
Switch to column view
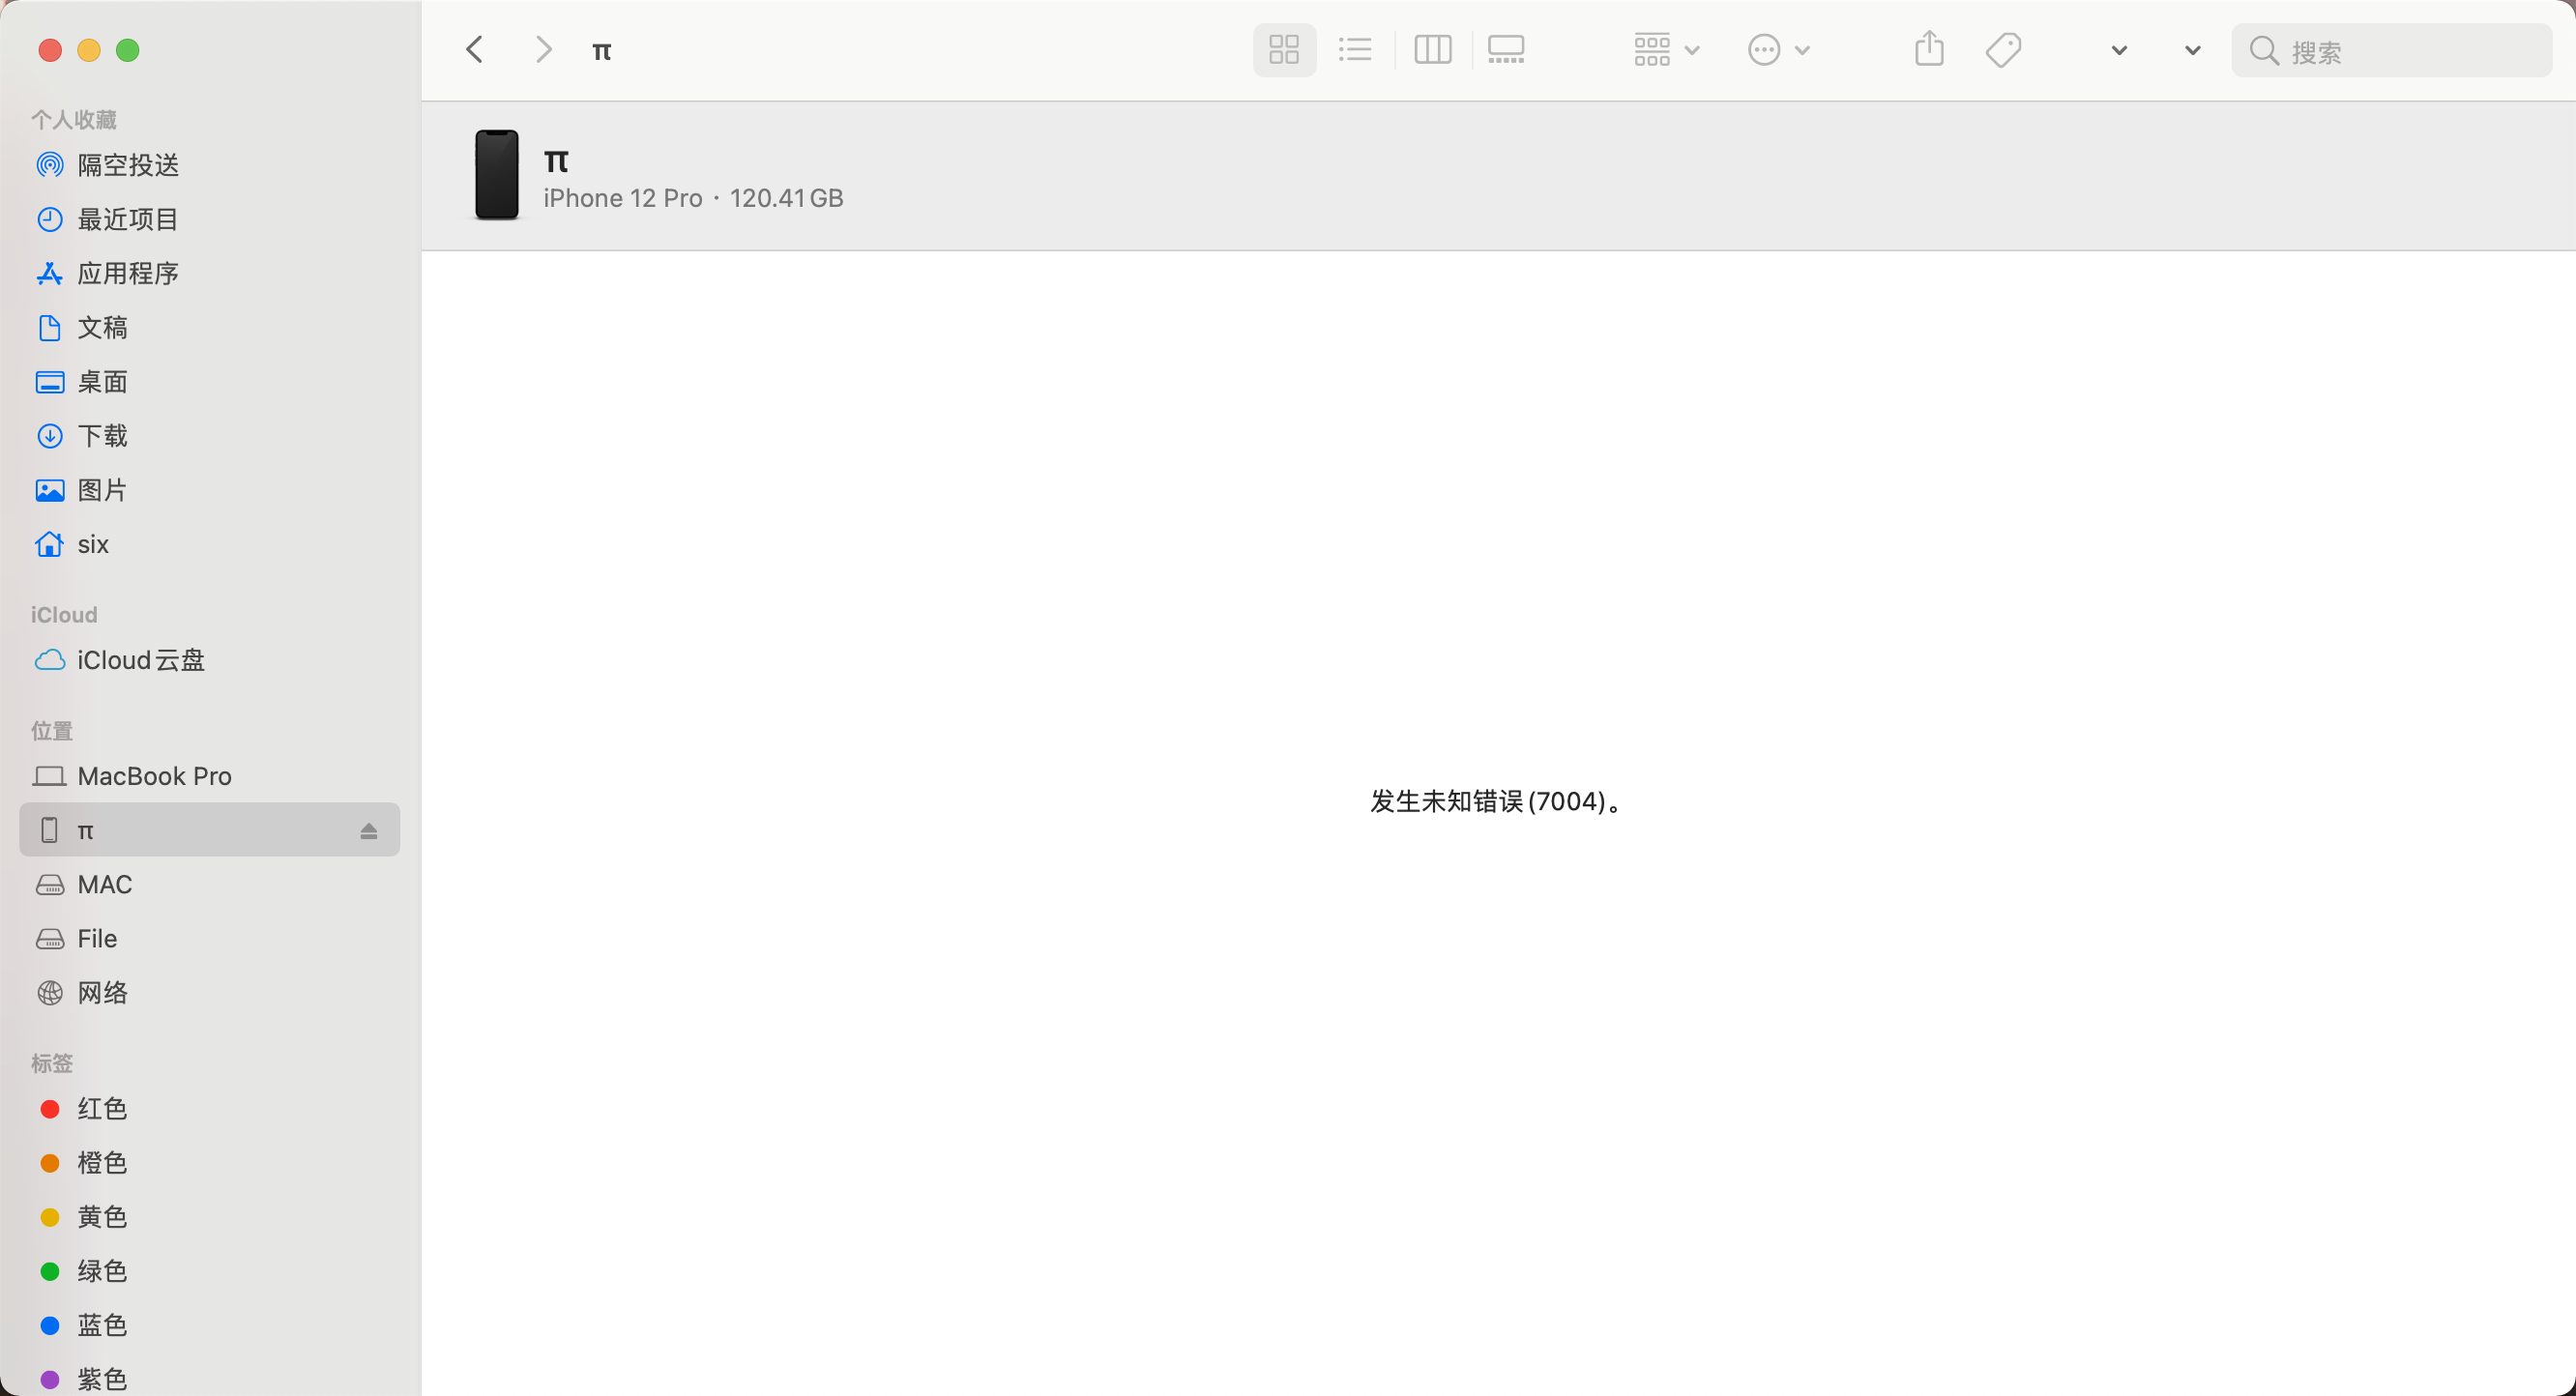pyautogui.click(x=1432, y=50)
